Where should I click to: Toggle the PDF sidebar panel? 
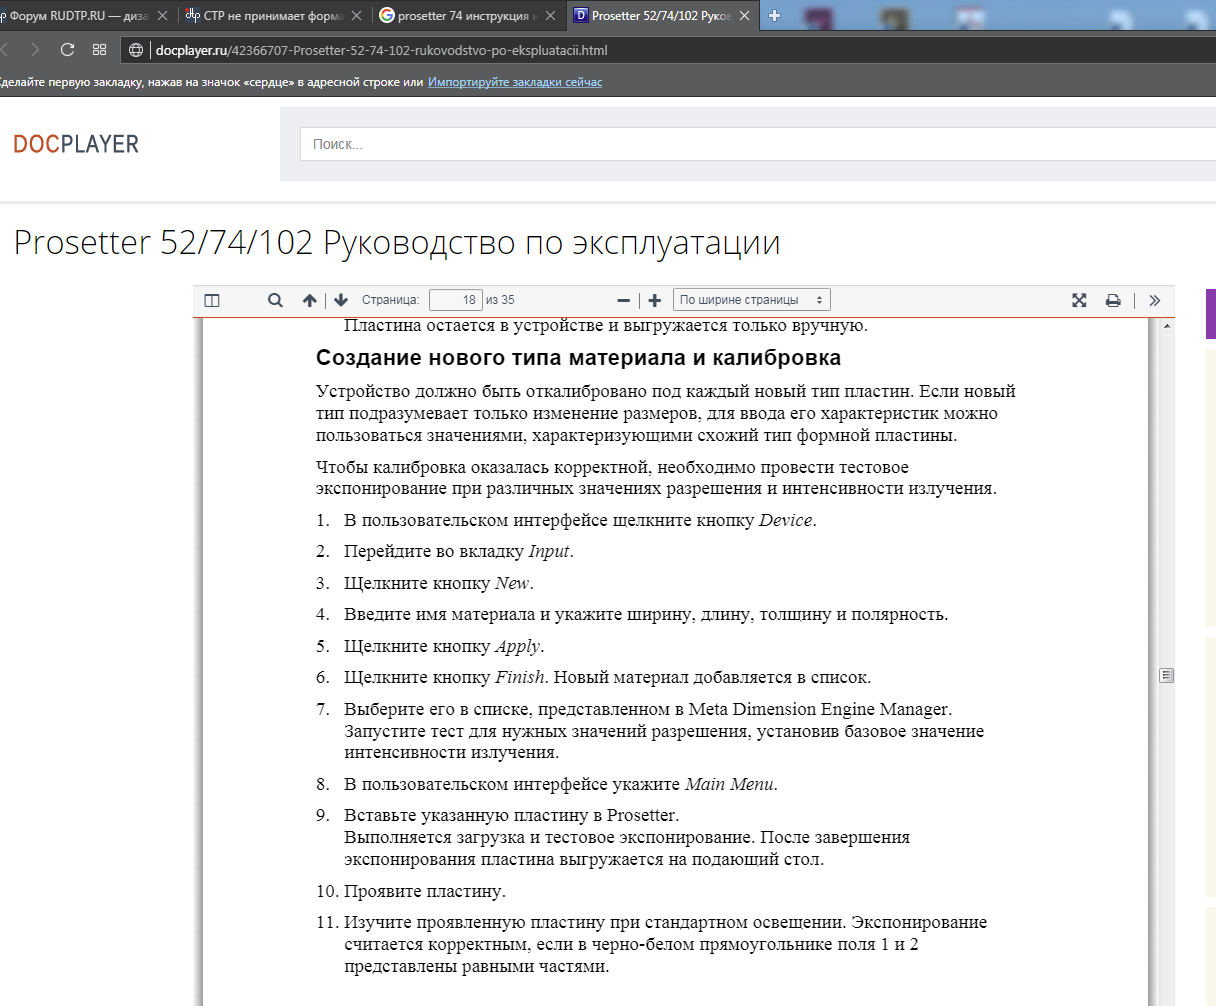pos(211,299)
